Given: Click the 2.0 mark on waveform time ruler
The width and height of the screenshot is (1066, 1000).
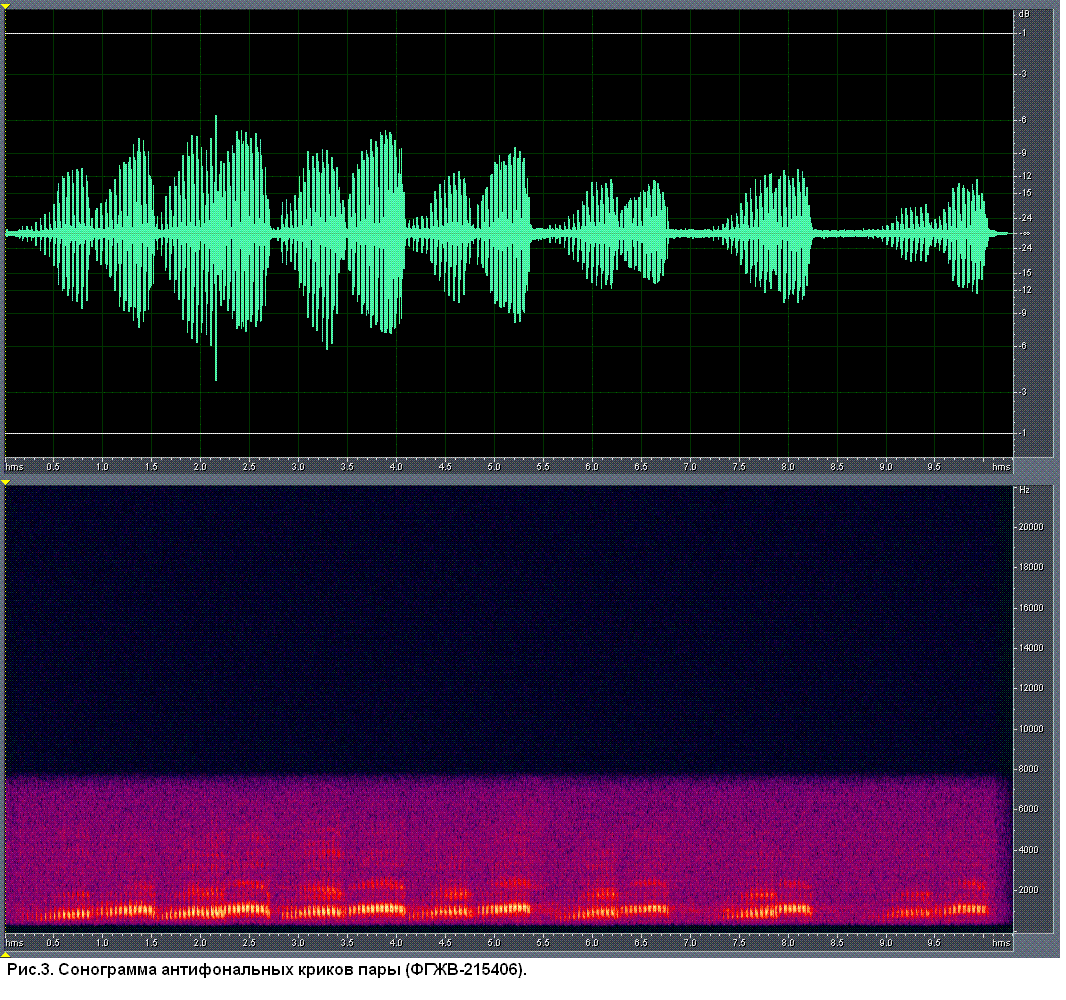Looking at the screenshot, I should (x=200, y=467).
